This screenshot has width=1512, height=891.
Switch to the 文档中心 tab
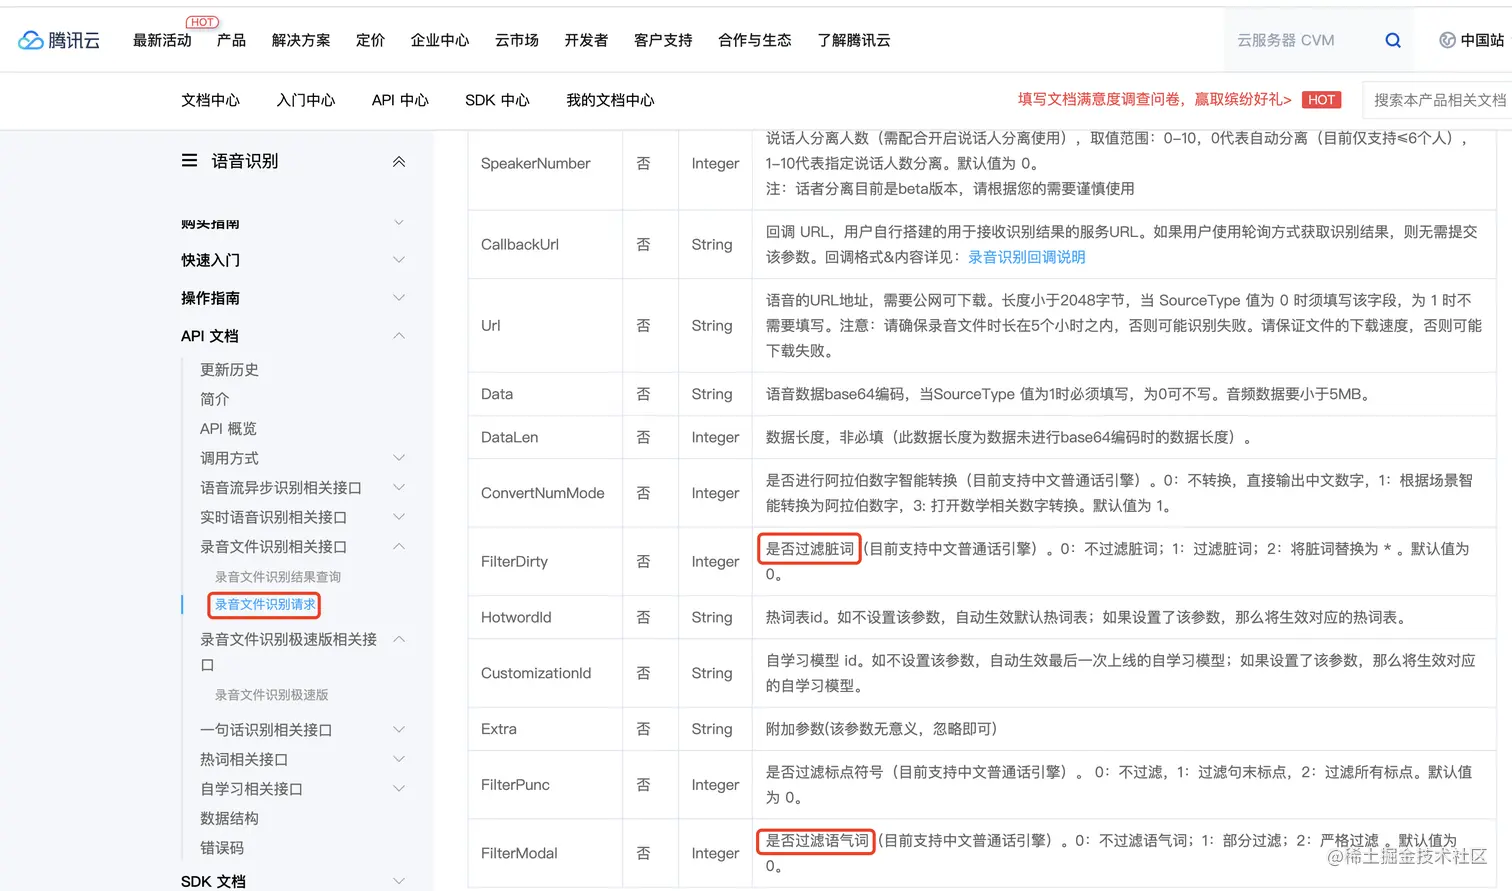[210, 100]
